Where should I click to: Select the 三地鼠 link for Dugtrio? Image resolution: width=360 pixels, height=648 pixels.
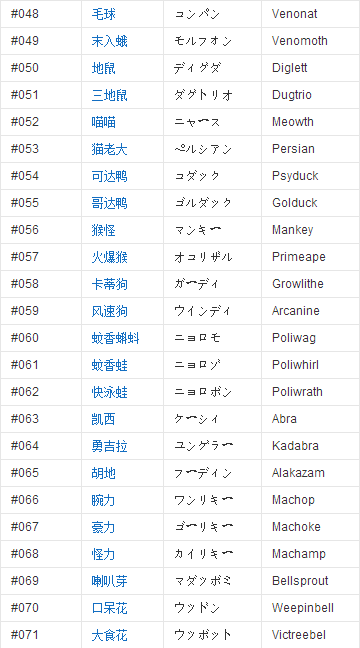point(110,95)
